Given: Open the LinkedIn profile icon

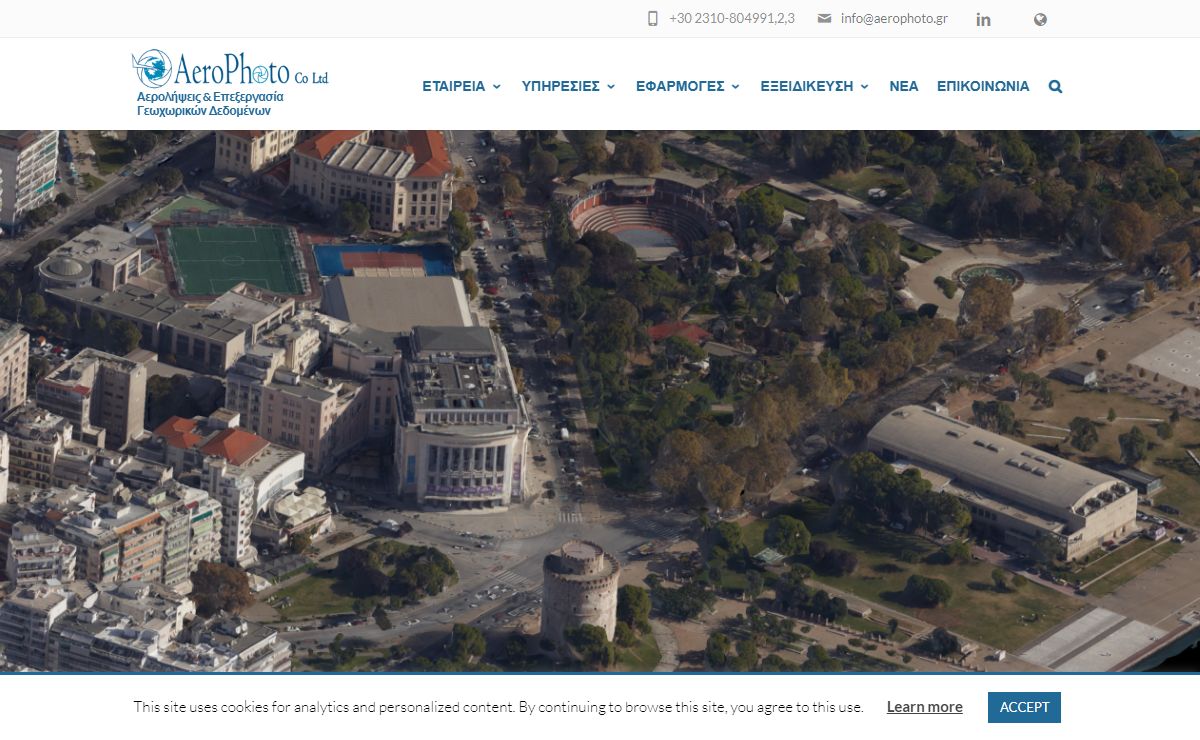Looking at the screenshot, I should pyautogui.click(x=983, y=20).
